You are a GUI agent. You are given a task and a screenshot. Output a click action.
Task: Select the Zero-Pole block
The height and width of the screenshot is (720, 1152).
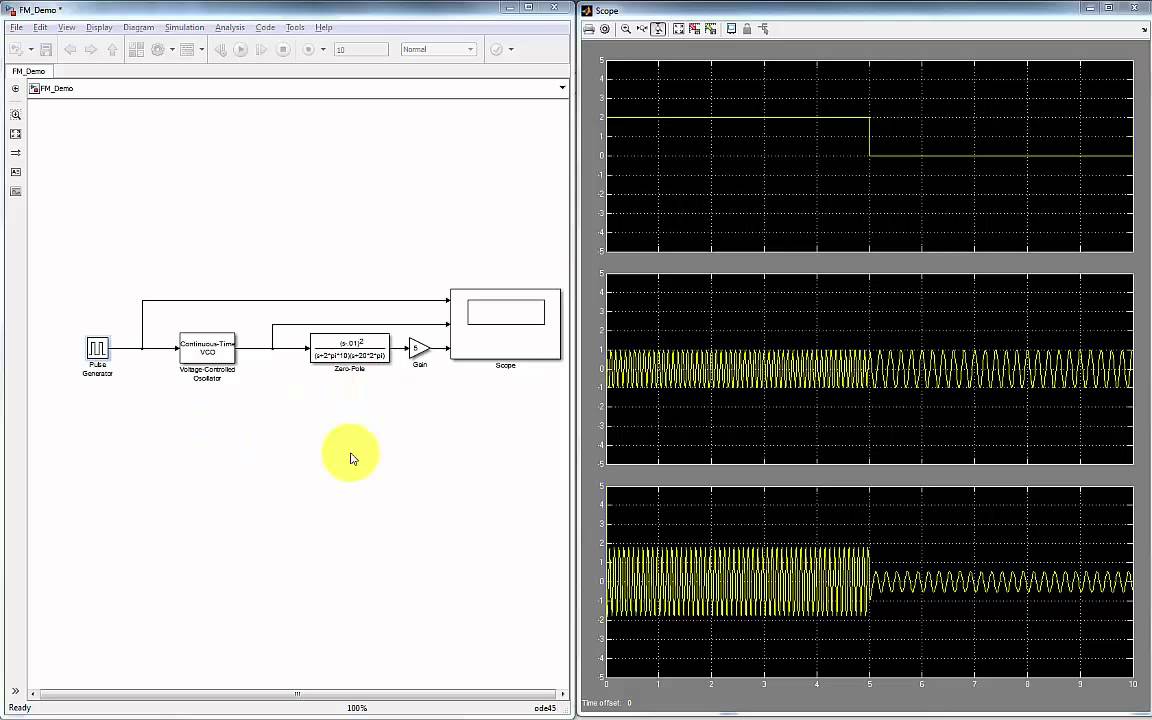click(350, 348)
